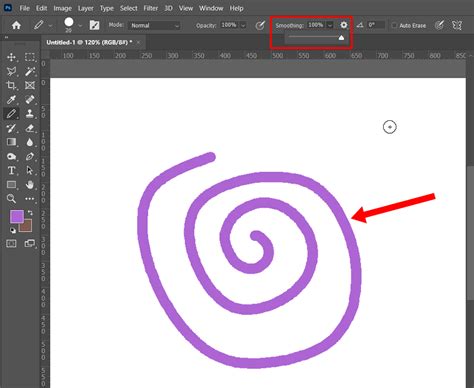The width and height of the screenshot is (474, 388).
Task: Select the Rectangle shape tool
Action: 11,184
